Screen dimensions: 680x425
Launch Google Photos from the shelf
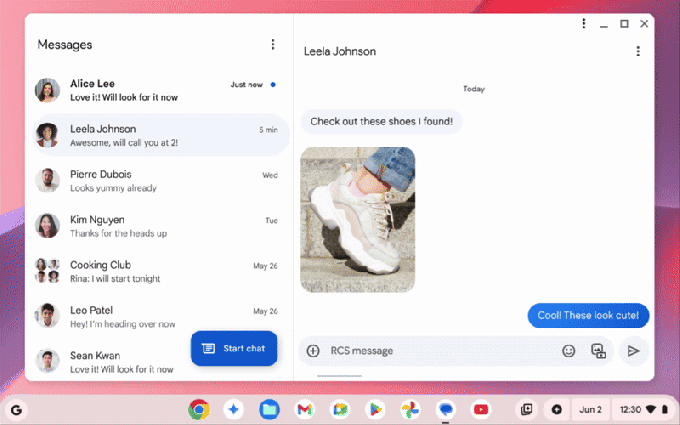[x=410, y=409]
